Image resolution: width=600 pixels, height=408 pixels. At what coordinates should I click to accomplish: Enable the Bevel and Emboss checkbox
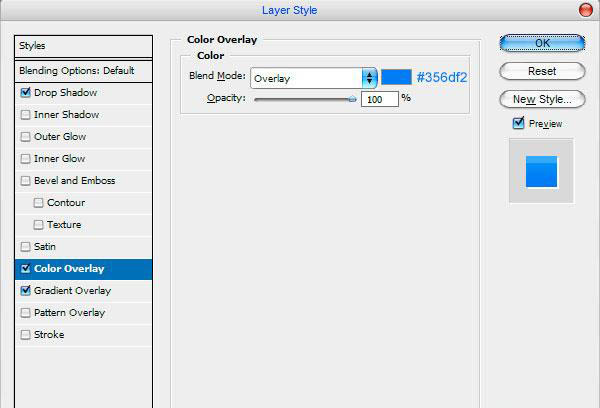pyautogui.click(x=25, y=181)
